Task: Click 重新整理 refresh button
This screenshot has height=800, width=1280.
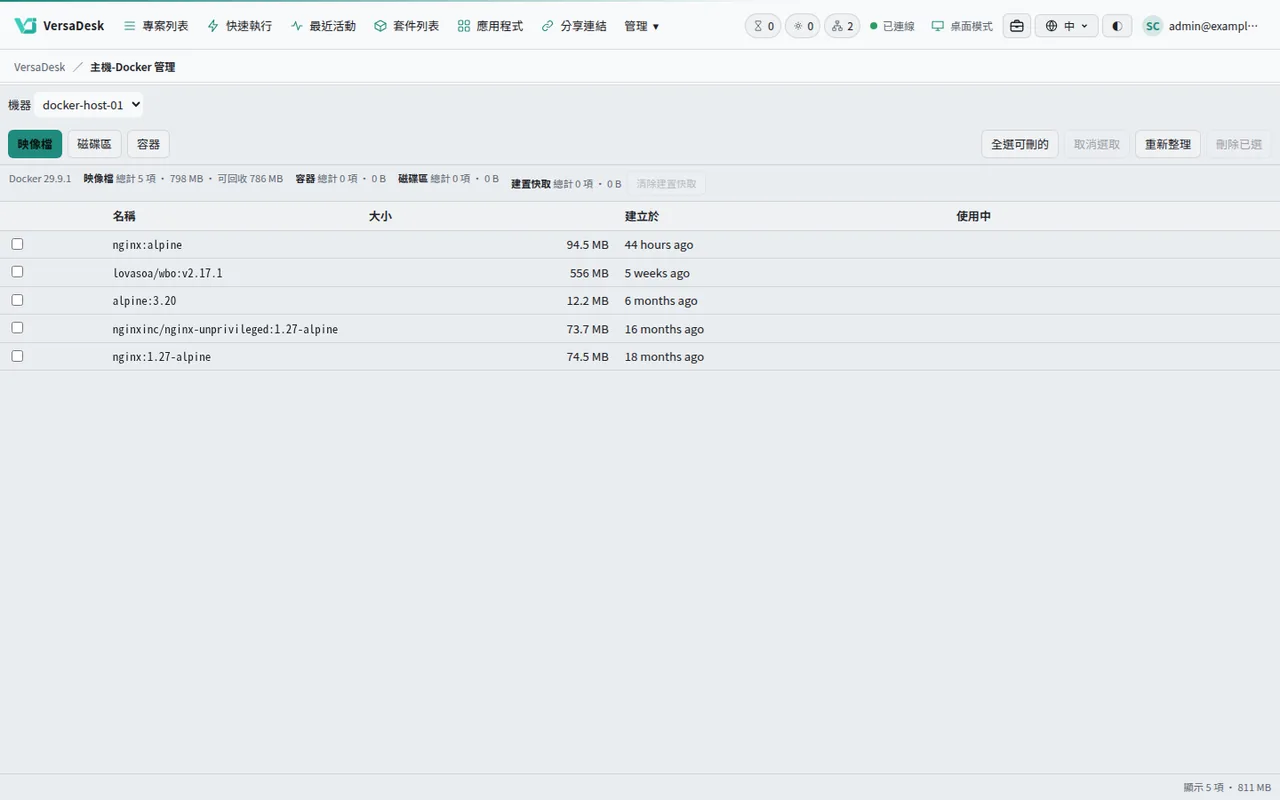Action: pyautogui.click(x=1168, y=144)
